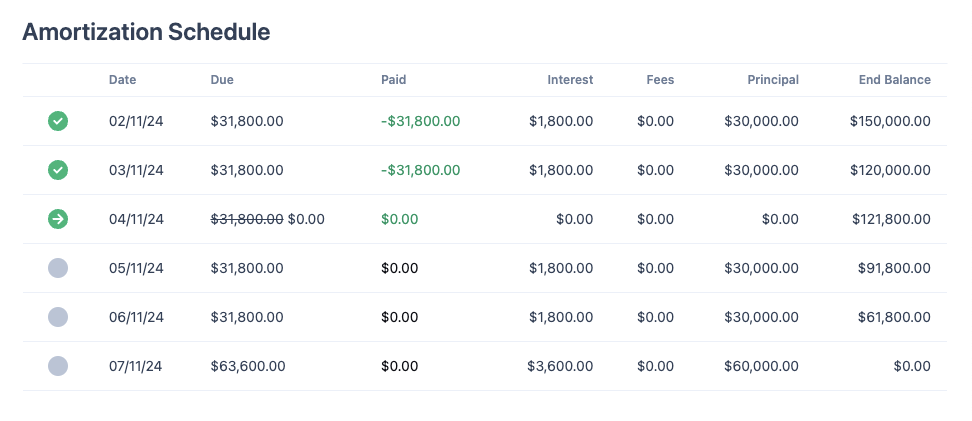Click the $60,000.00 principal value
The width and height of the screenshot is (972, 421).
(x=761, y=366)
